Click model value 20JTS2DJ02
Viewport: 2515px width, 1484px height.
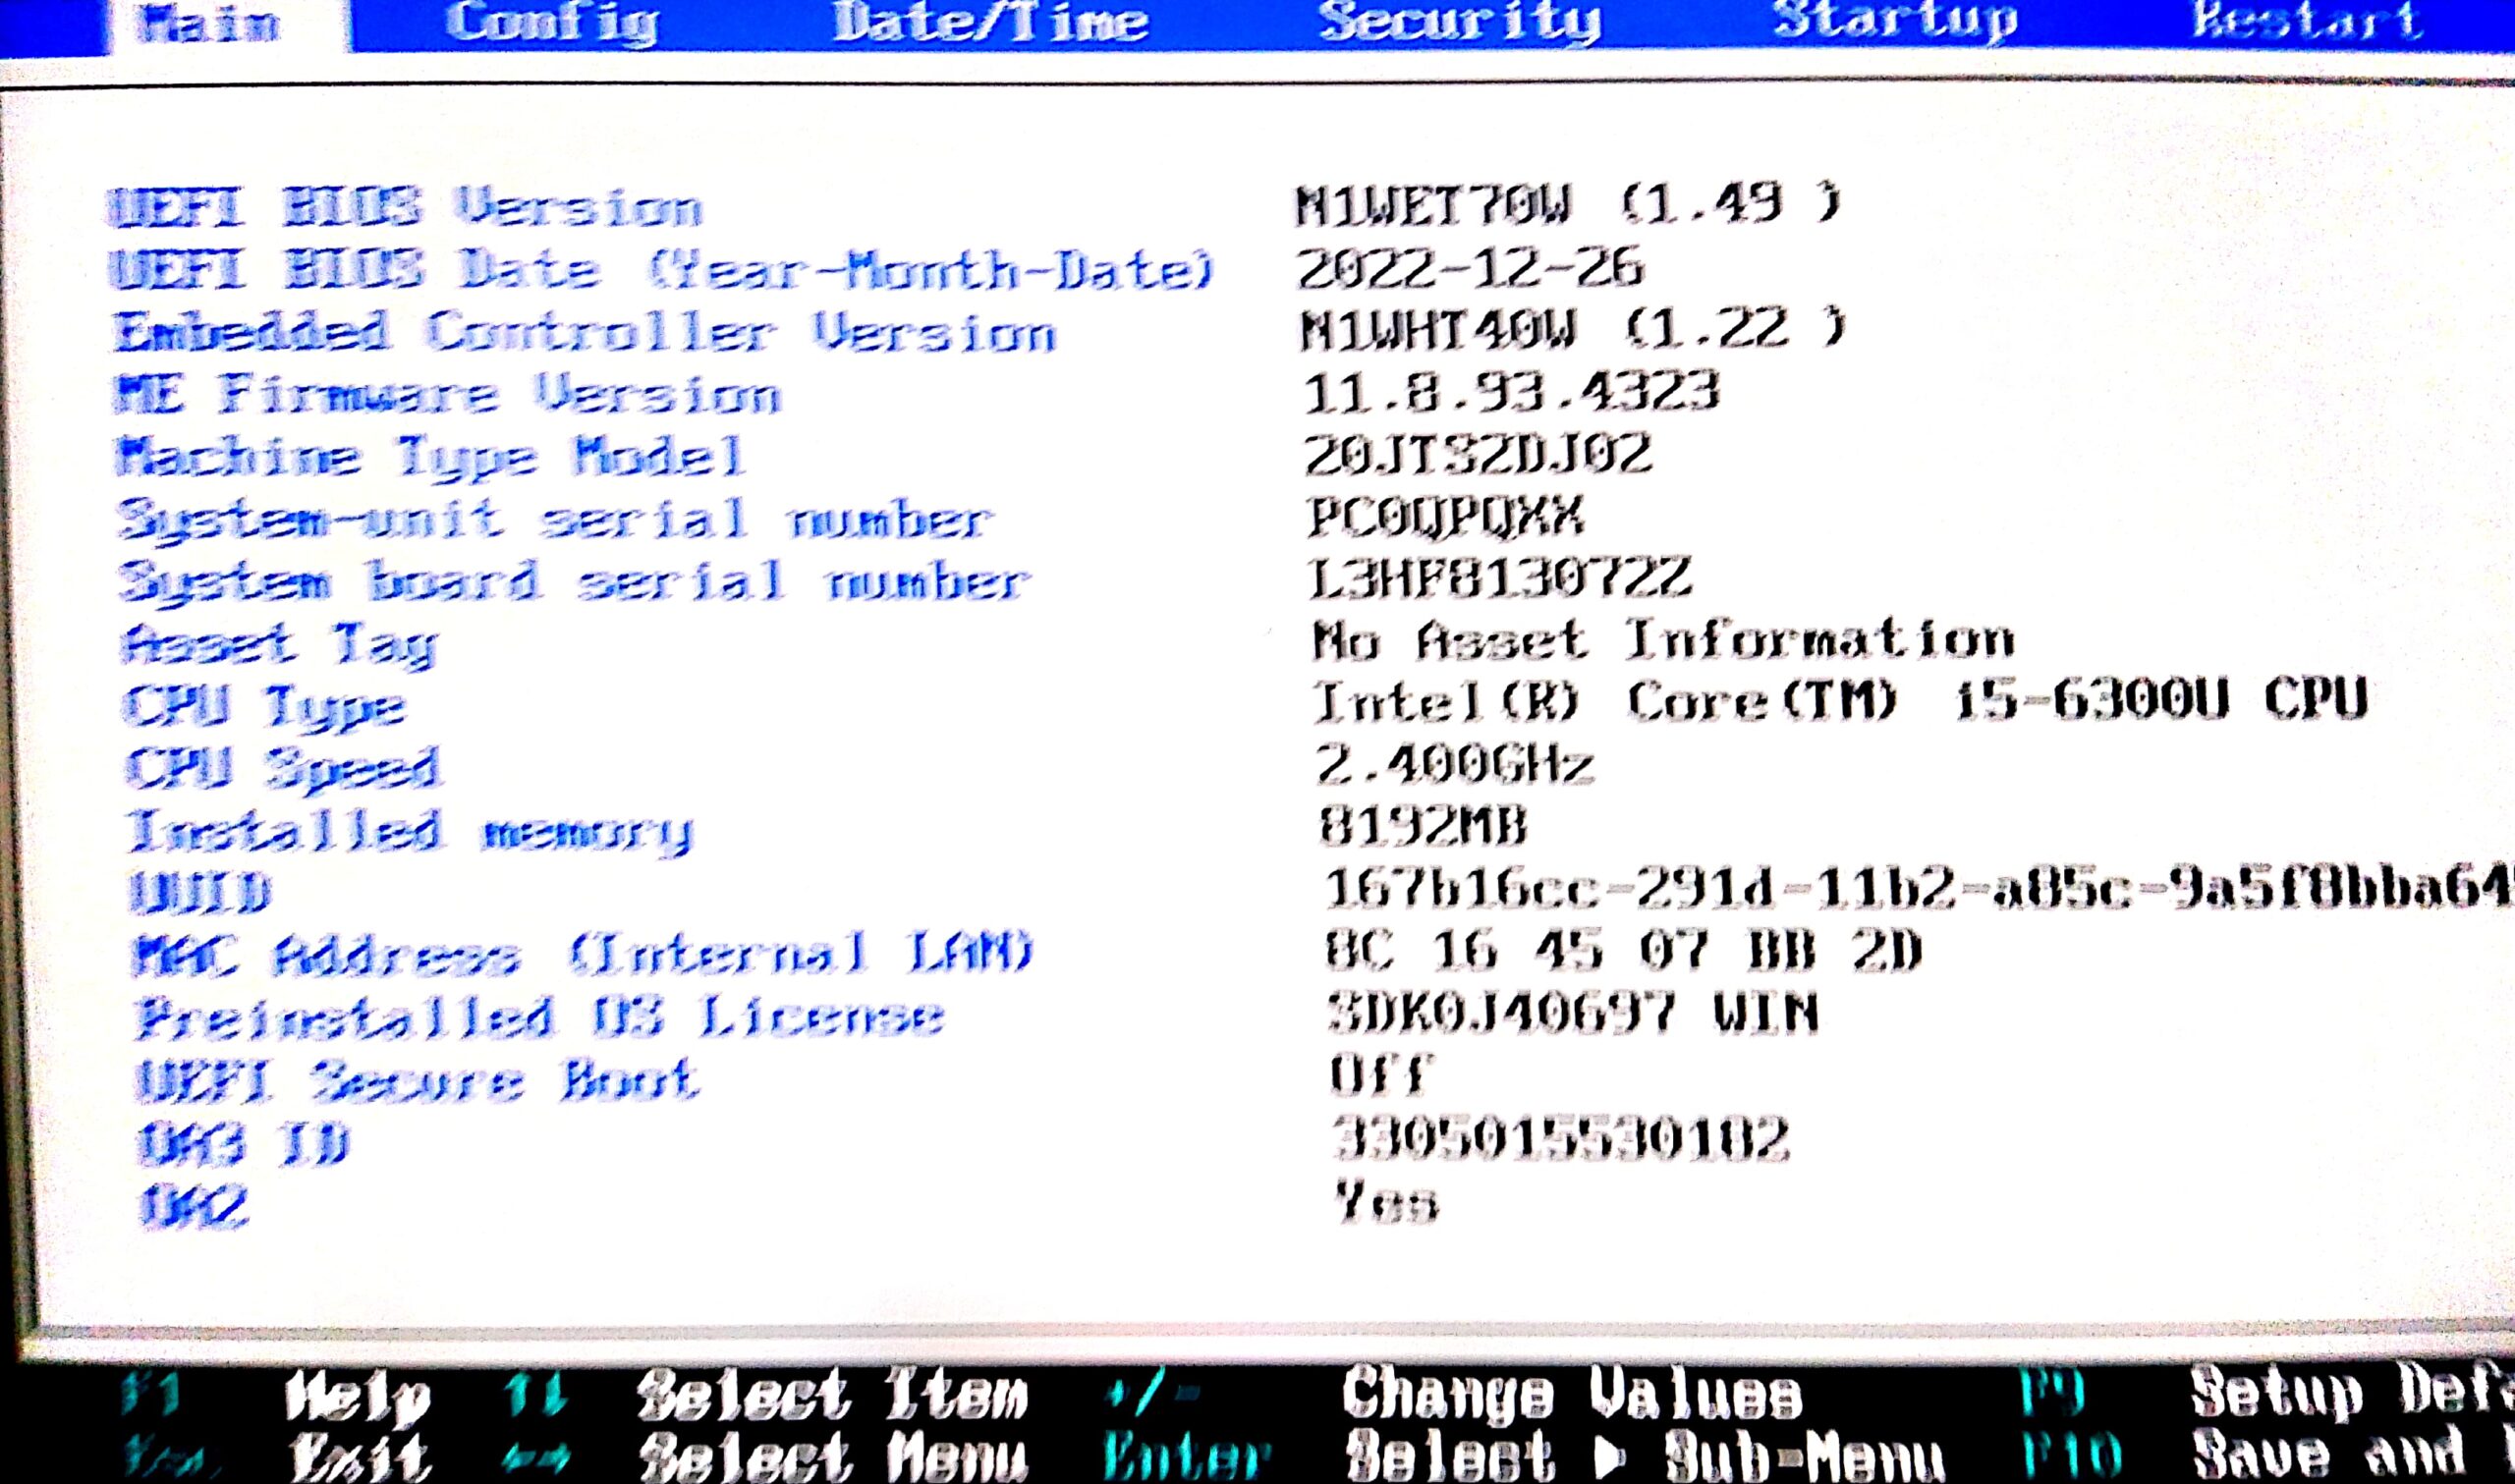point(1479,454)
